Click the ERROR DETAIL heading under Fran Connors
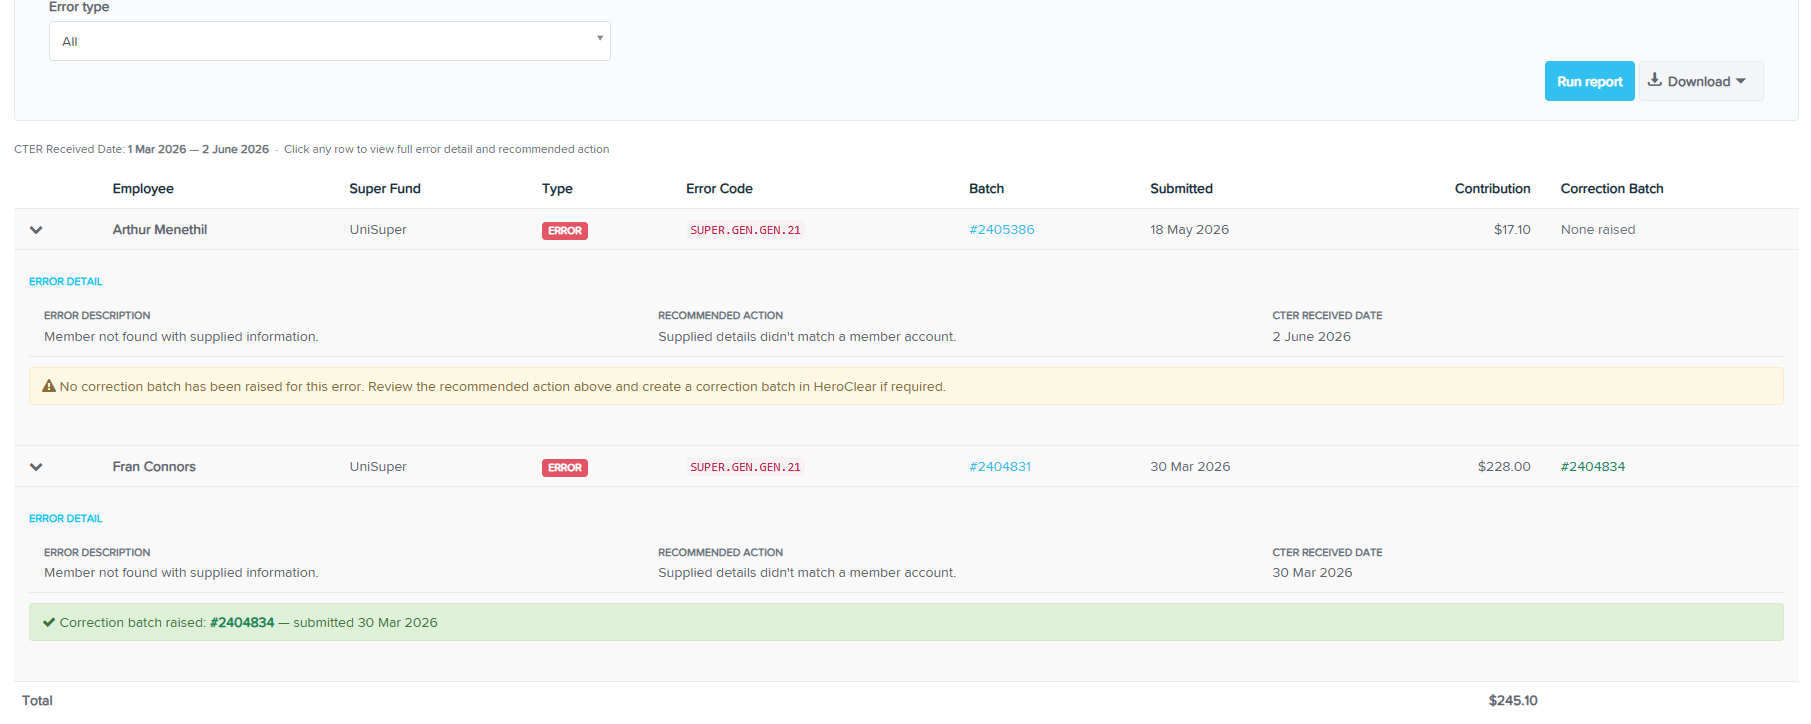1811x724 pixels. click(66, 519)
